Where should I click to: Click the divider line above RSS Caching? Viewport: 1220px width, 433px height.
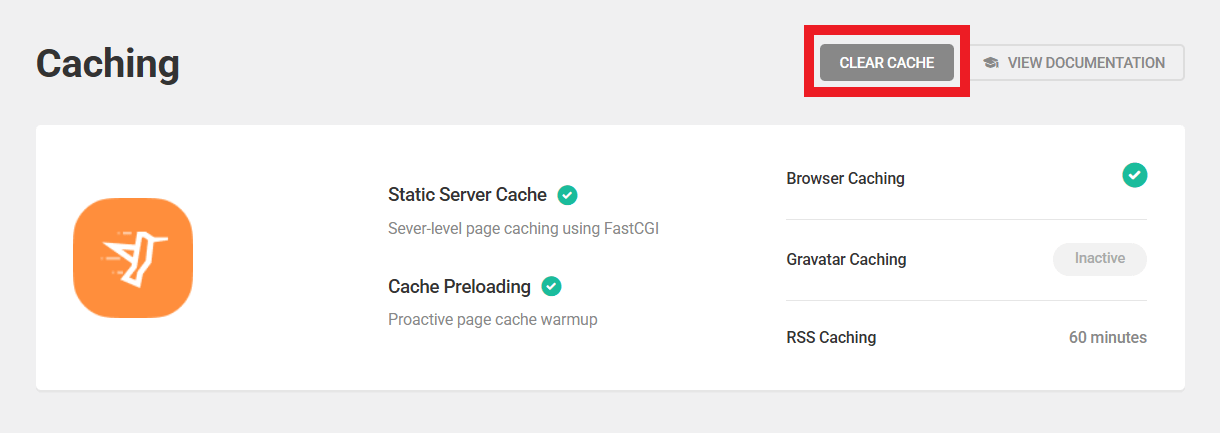click(x=966, y=300)
